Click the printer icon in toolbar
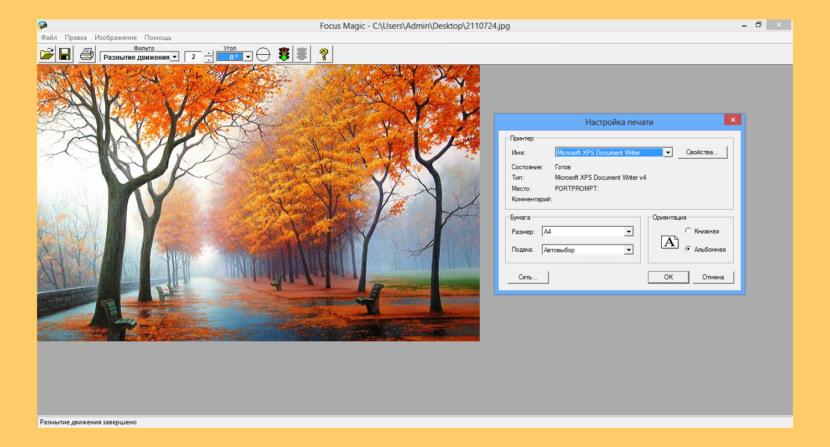830x447 pixels. [x=86, y=54]
